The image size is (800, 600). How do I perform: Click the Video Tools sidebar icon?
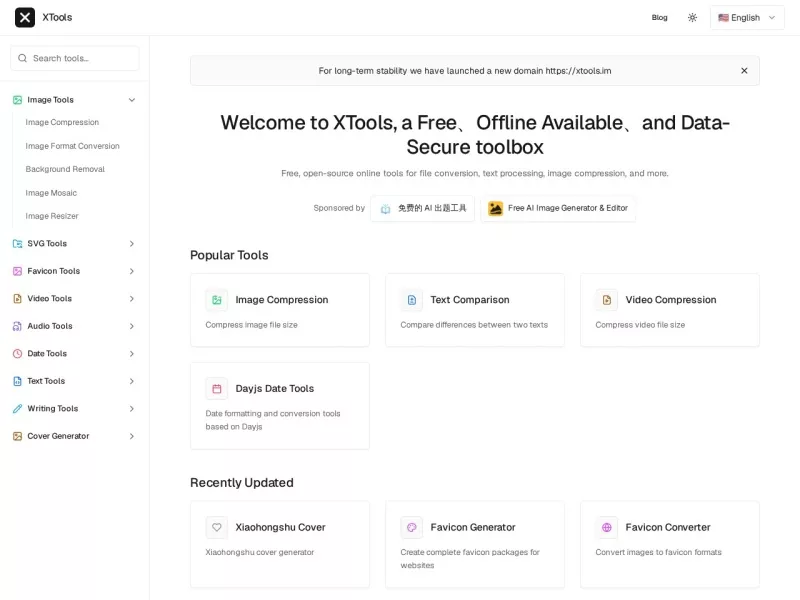click(x=17, y=298)
